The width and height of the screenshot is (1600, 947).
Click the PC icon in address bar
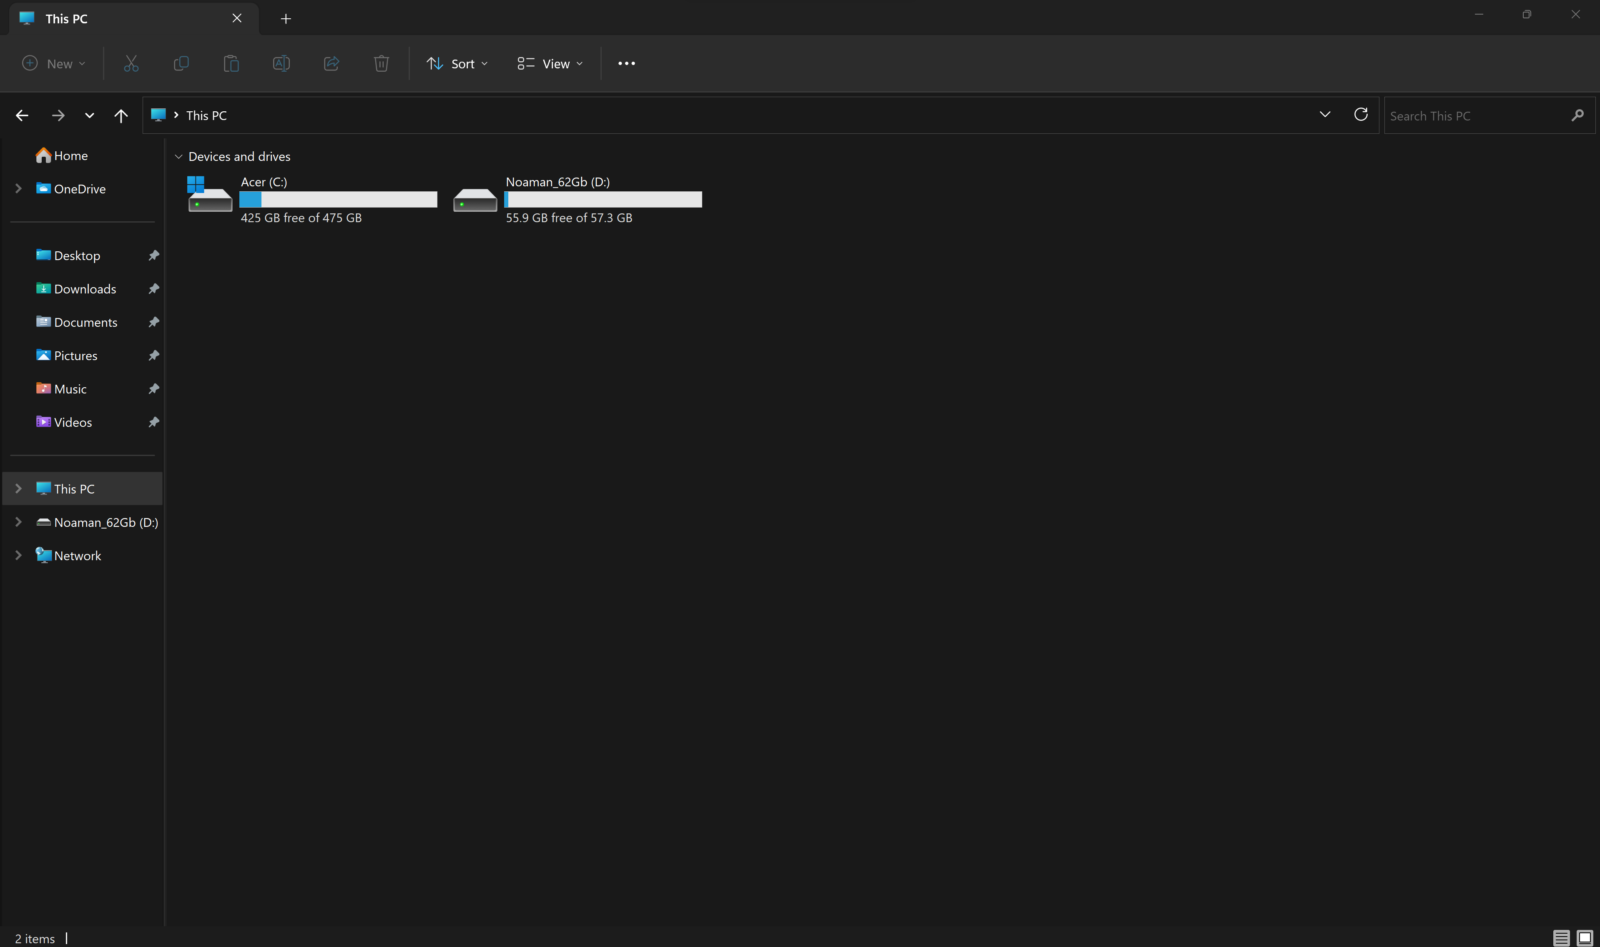[158, 115]
